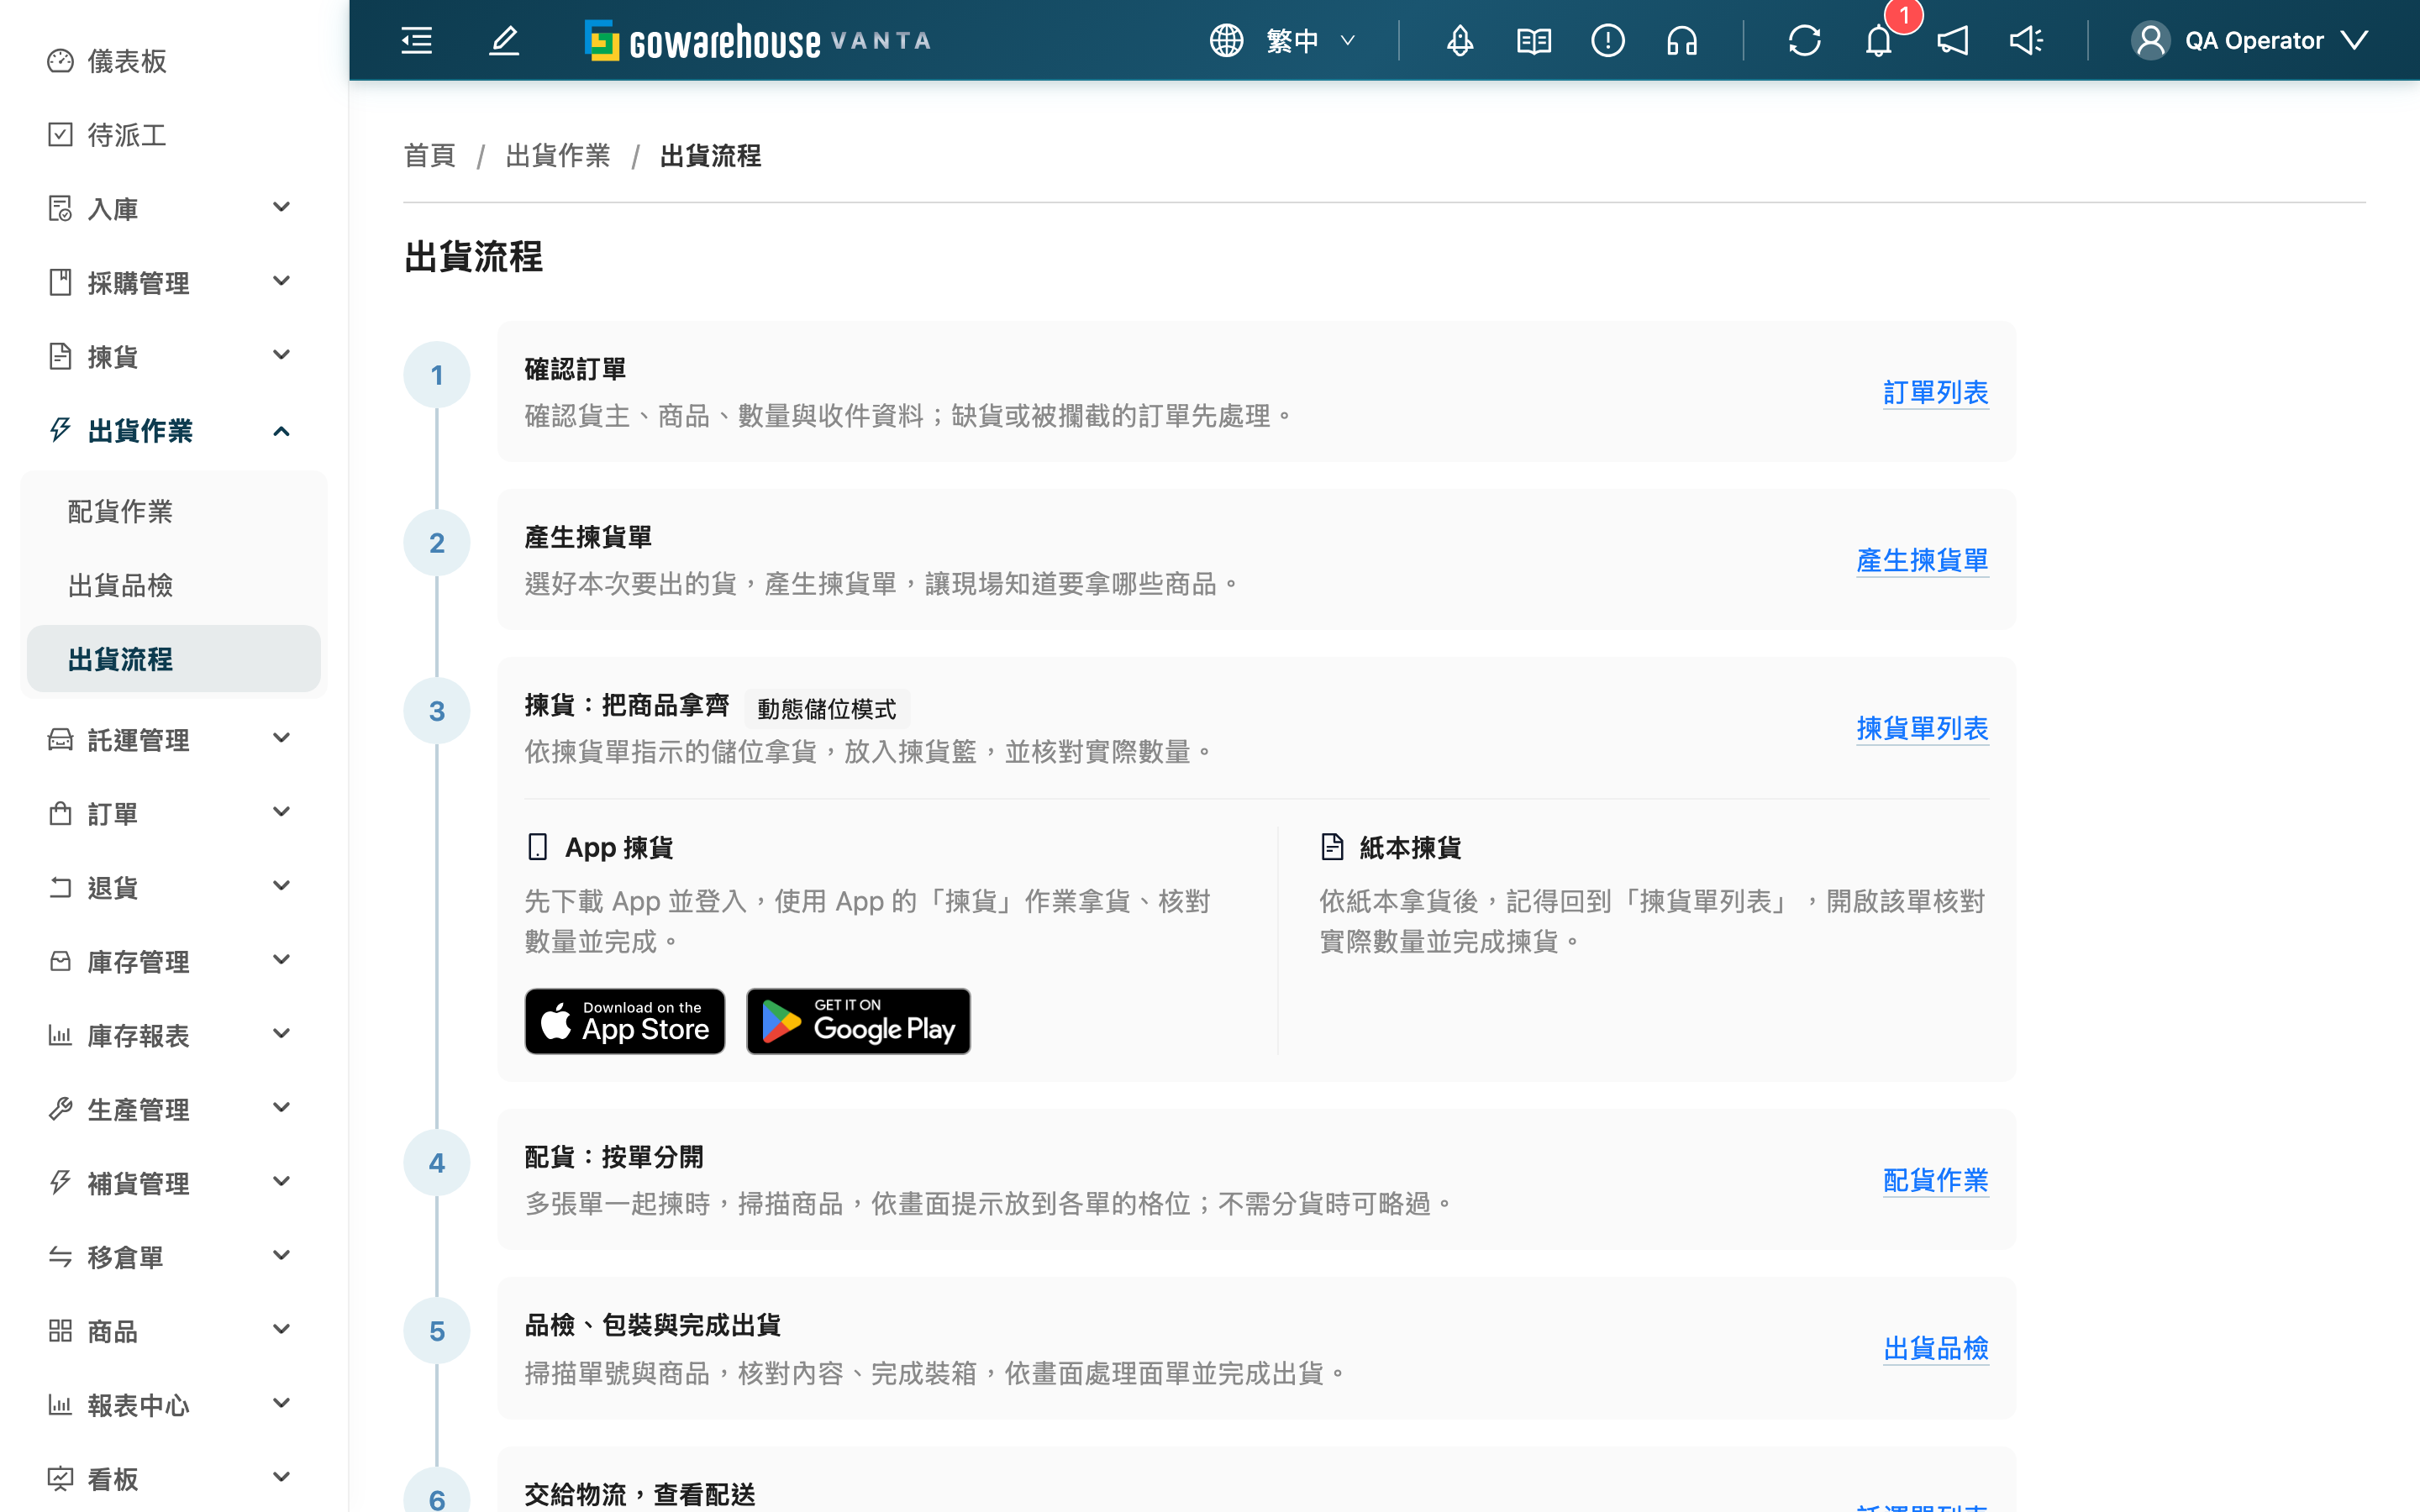Screen dimensions: 2420x1512
Task: Click the 動態儲位模式 tag in step 3
Action: 827,709
